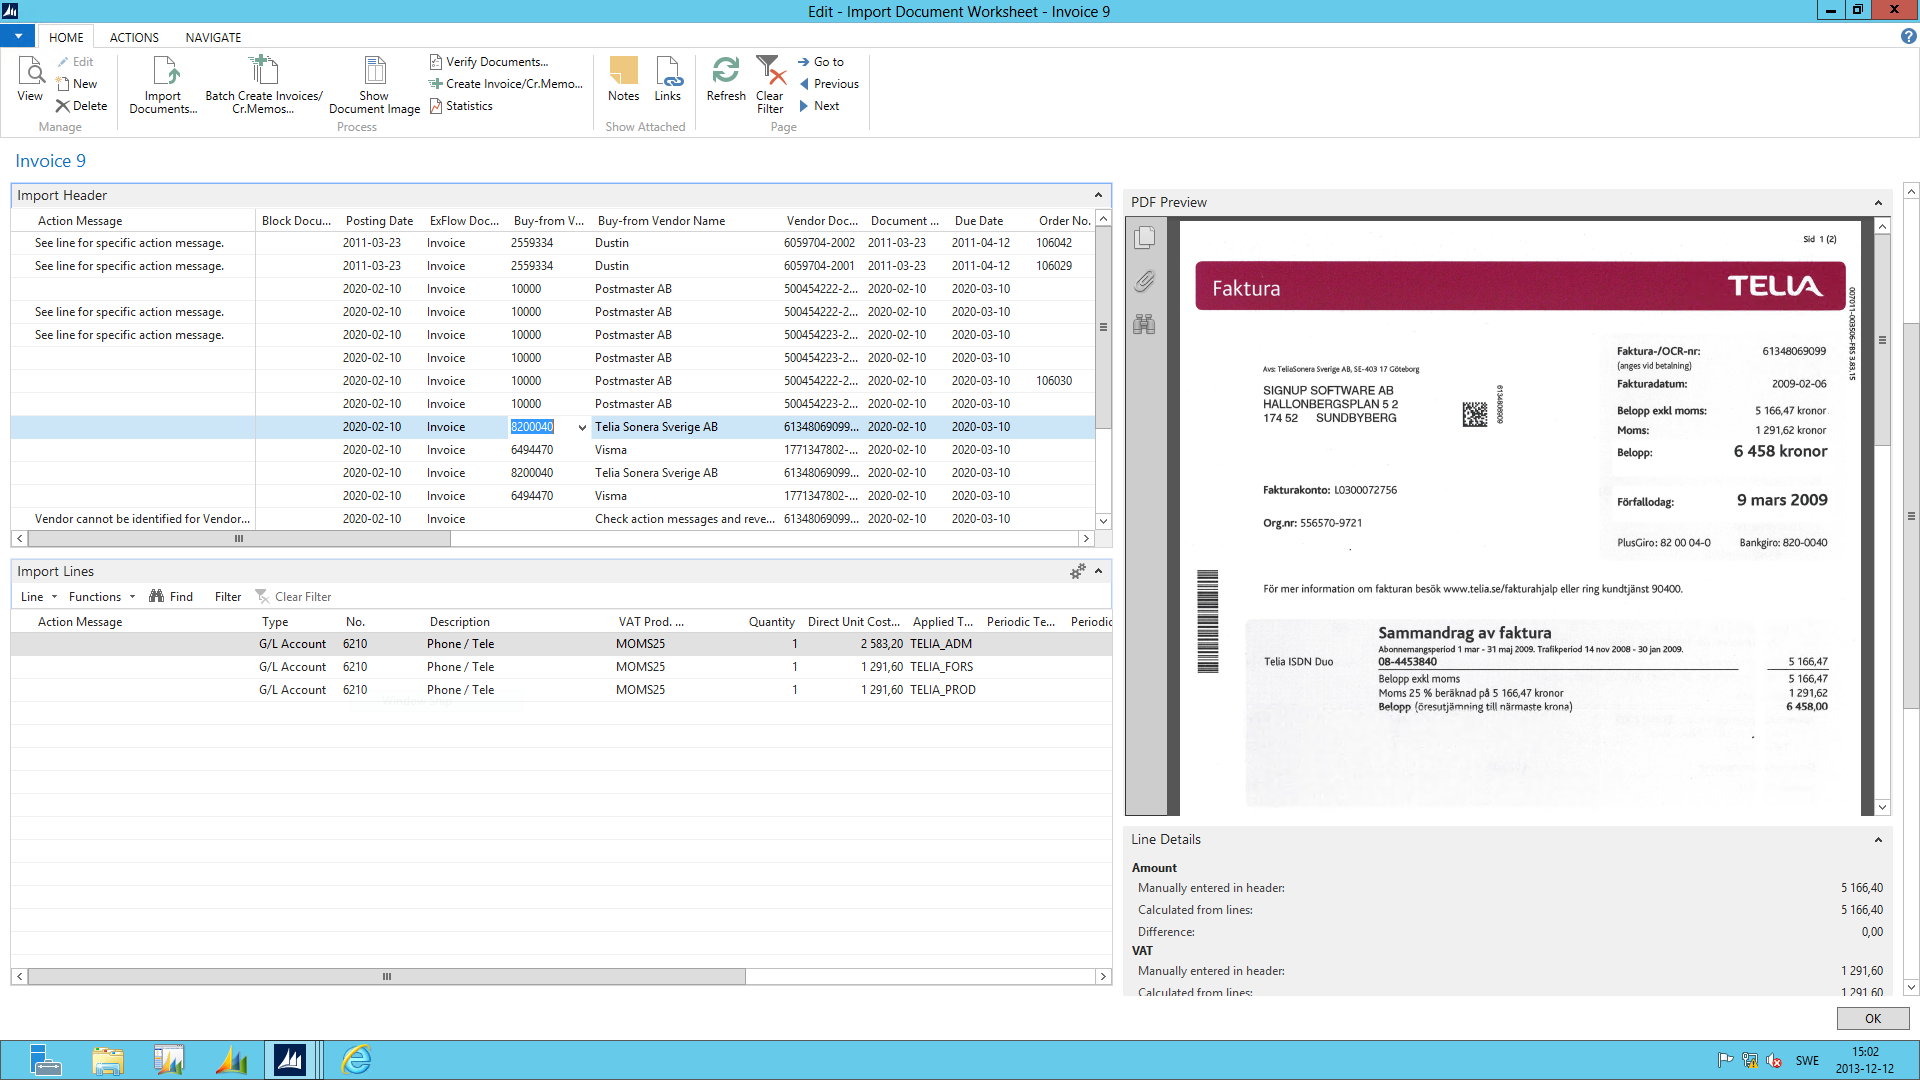The image size is (1920, 1080).
Task: Open the Notes attachment icon
Action: click(x=624, y=79)
